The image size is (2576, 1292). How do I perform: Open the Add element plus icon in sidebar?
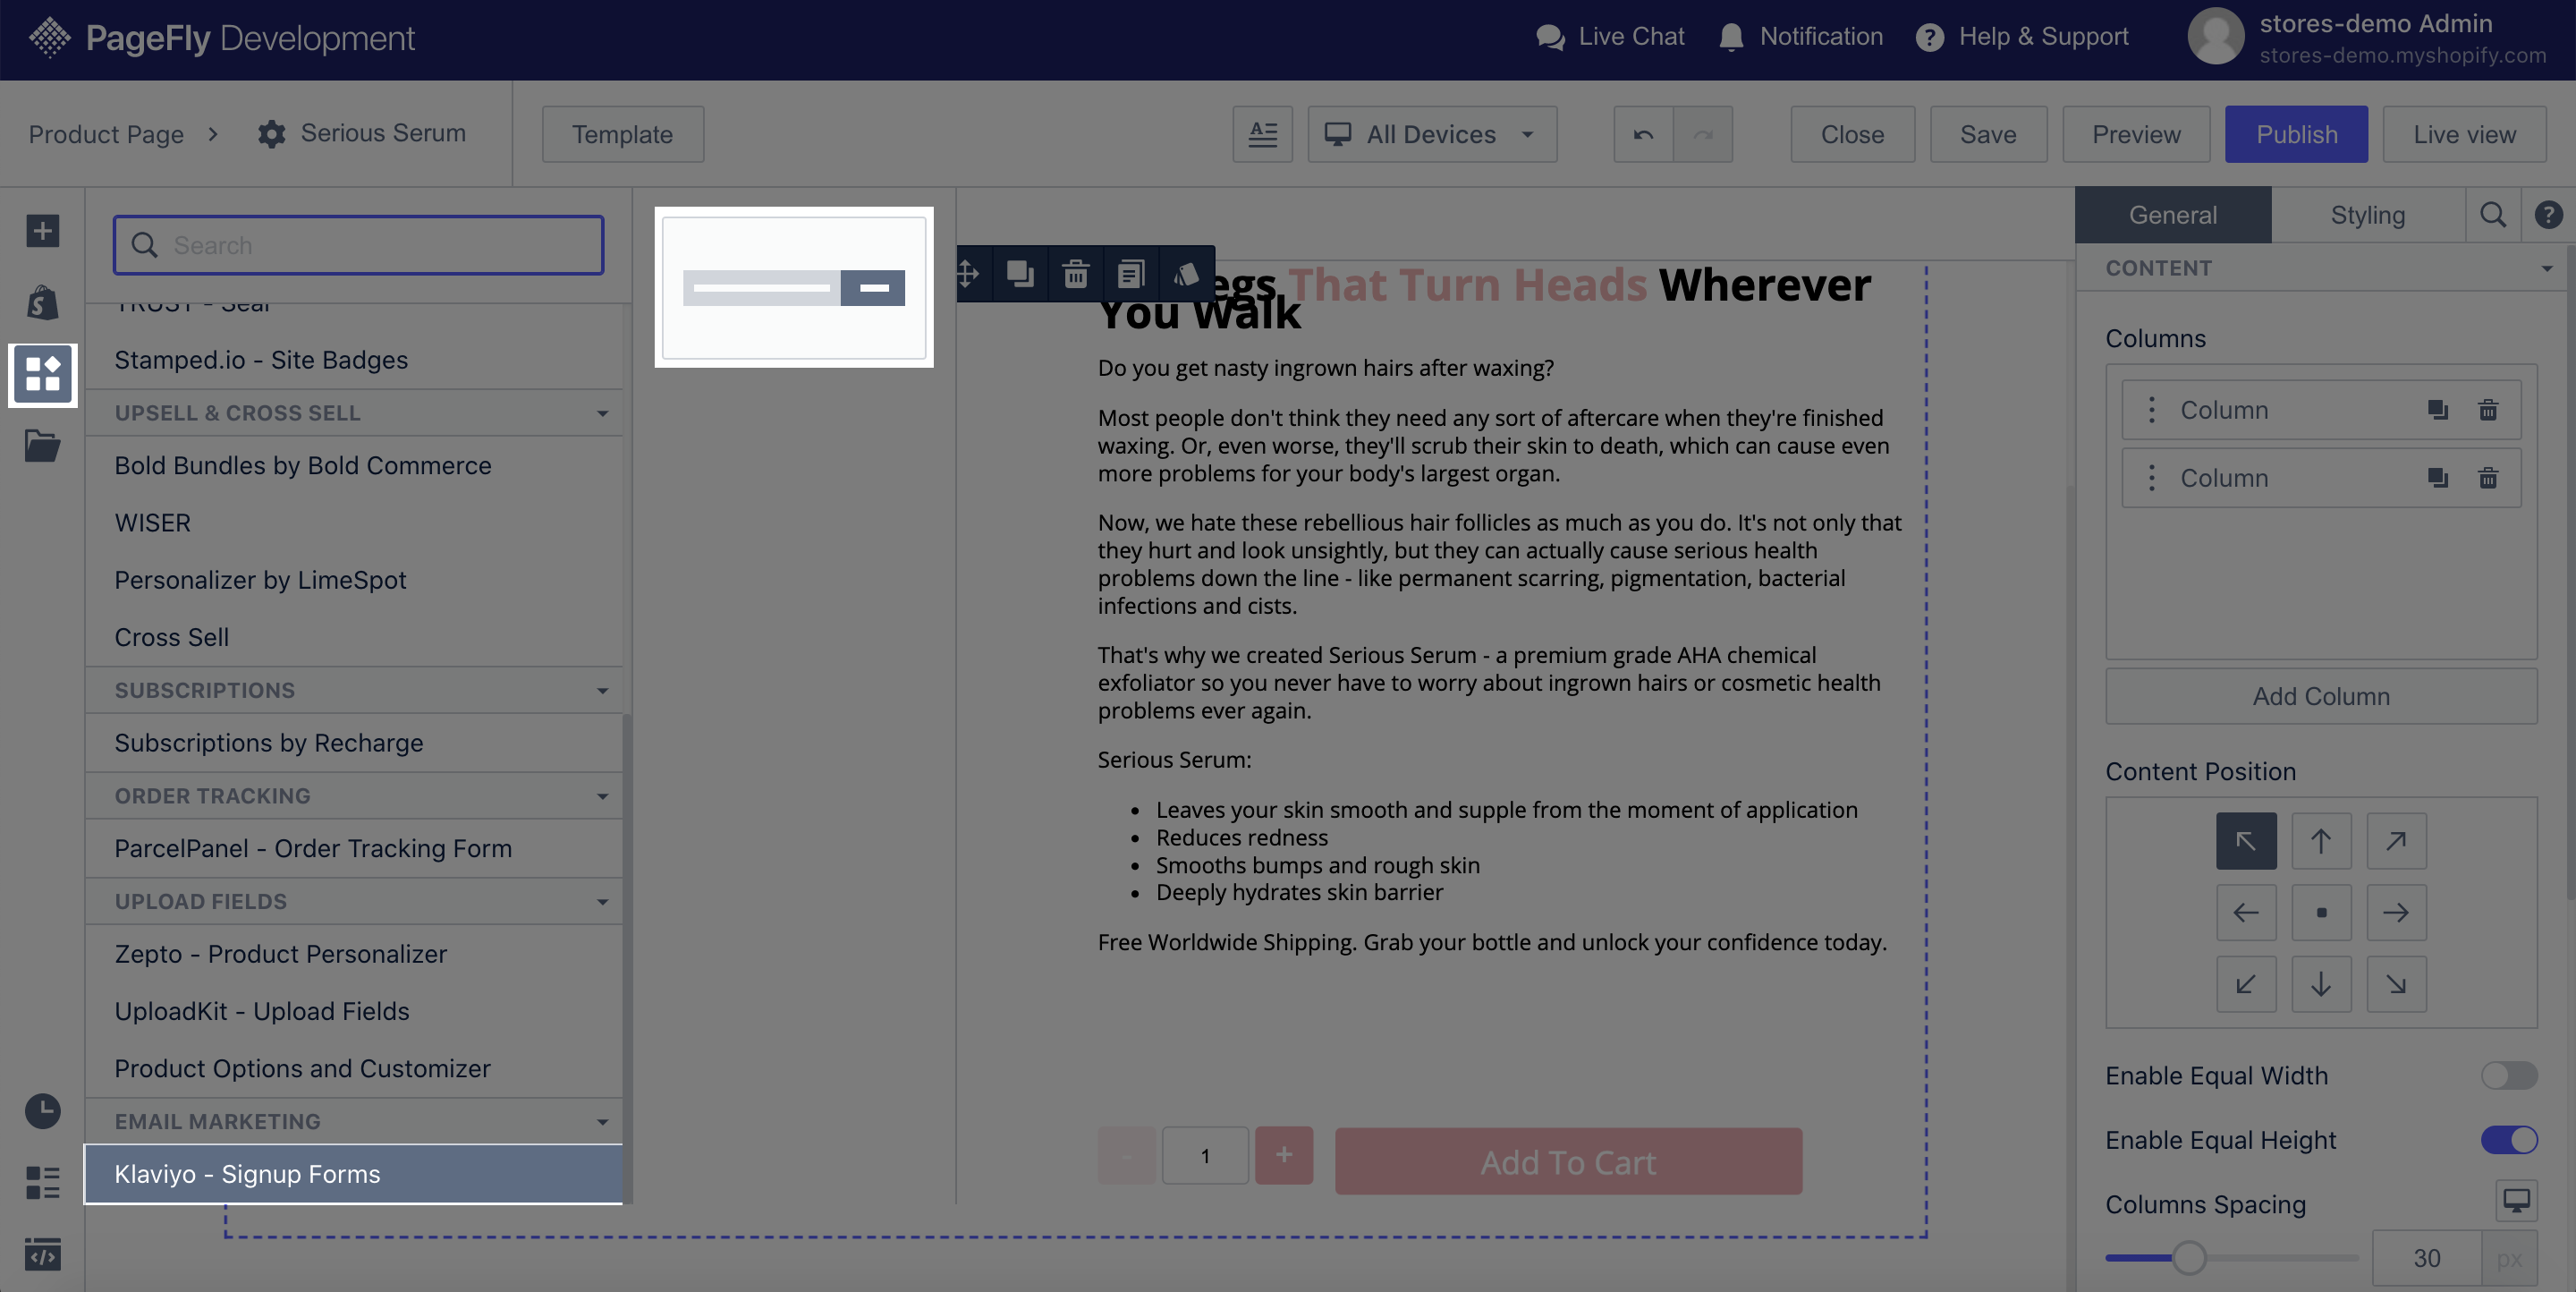point(42,231)
